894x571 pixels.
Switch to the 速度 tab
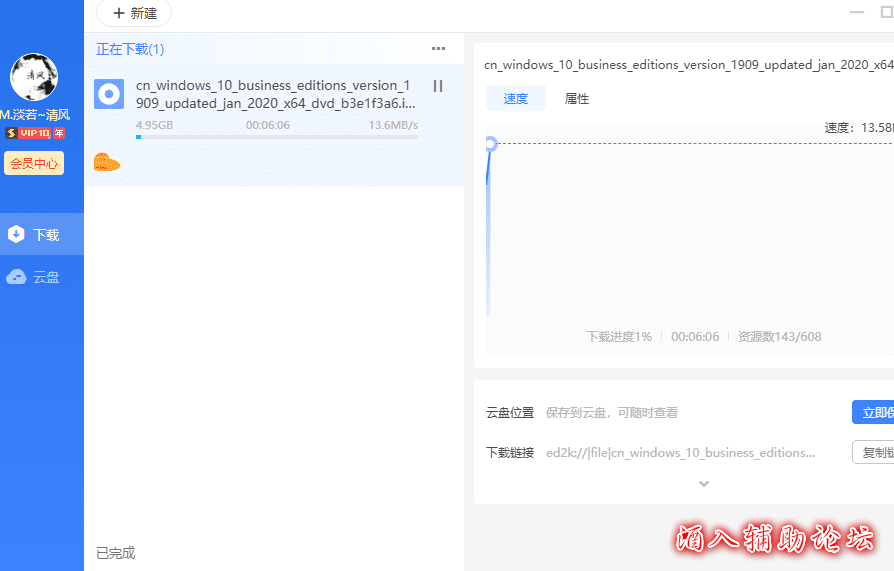516,99
